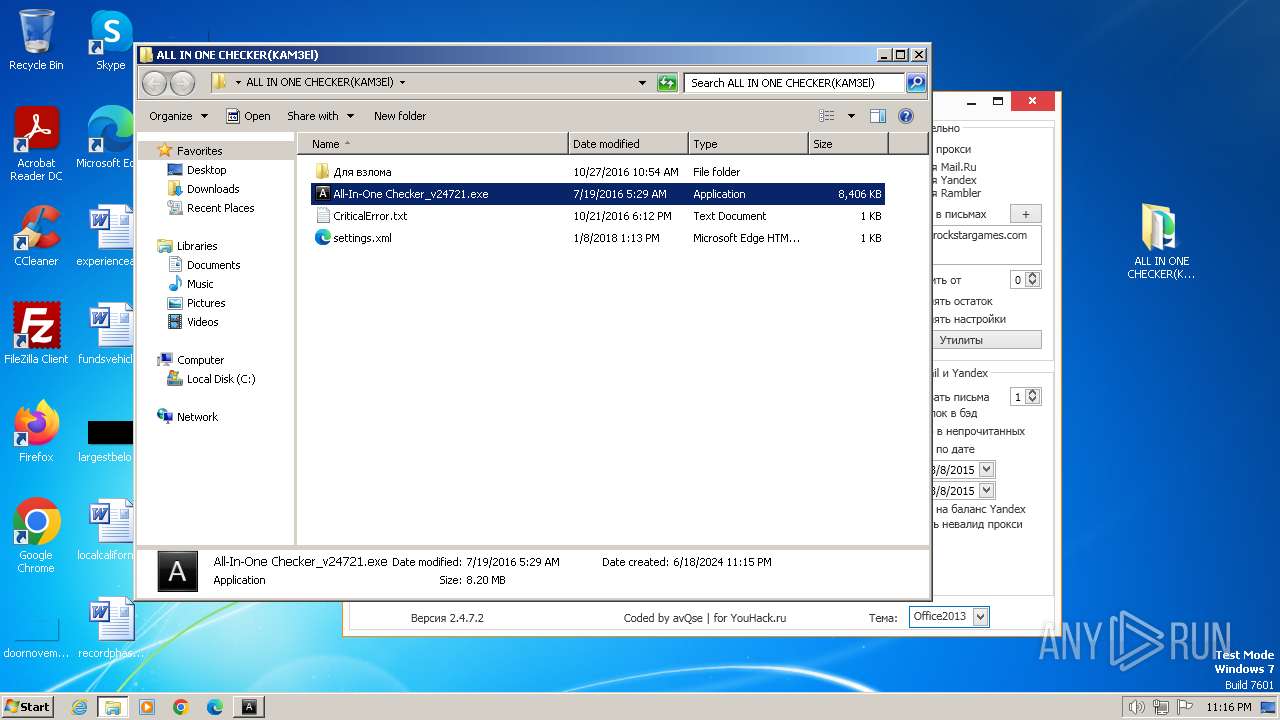The width and height of the screenshot is (1280, 720).
Task: Open Explorer help question mark icon
Action: 906,116
